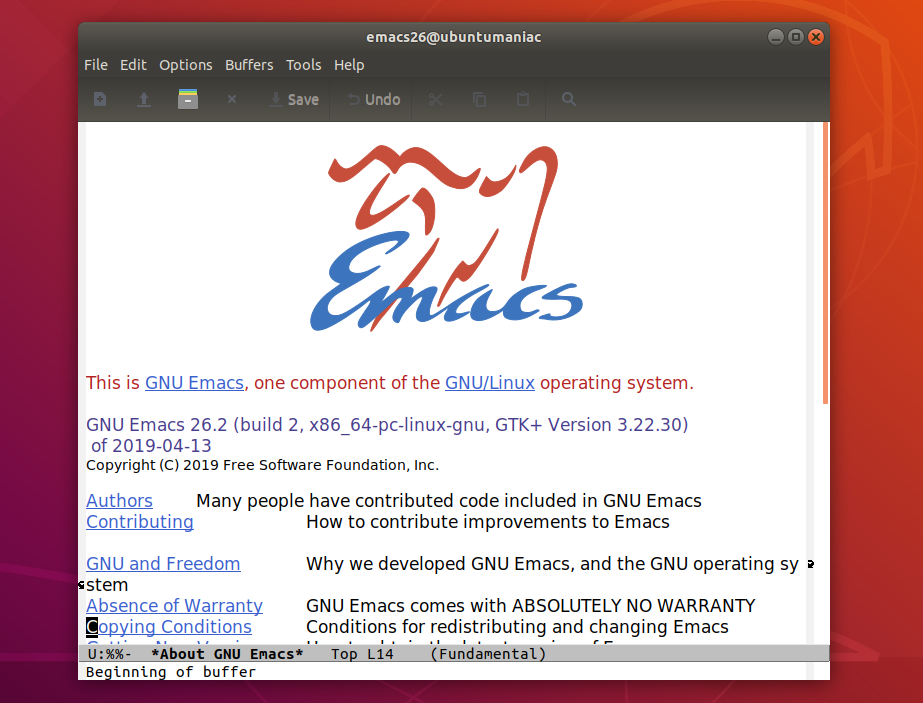This screenshot has width=923, height=703.
Task: Click the Kill Buffer X icon
Action: coord(232,99)
